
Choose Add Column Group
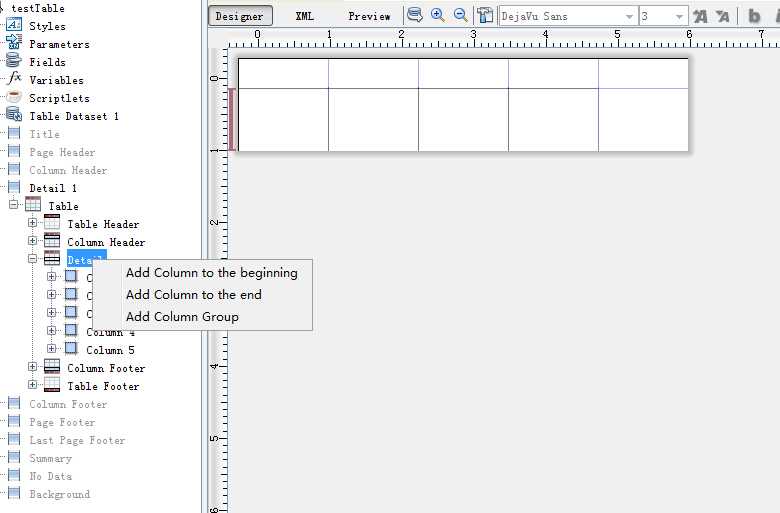(183, 316)
